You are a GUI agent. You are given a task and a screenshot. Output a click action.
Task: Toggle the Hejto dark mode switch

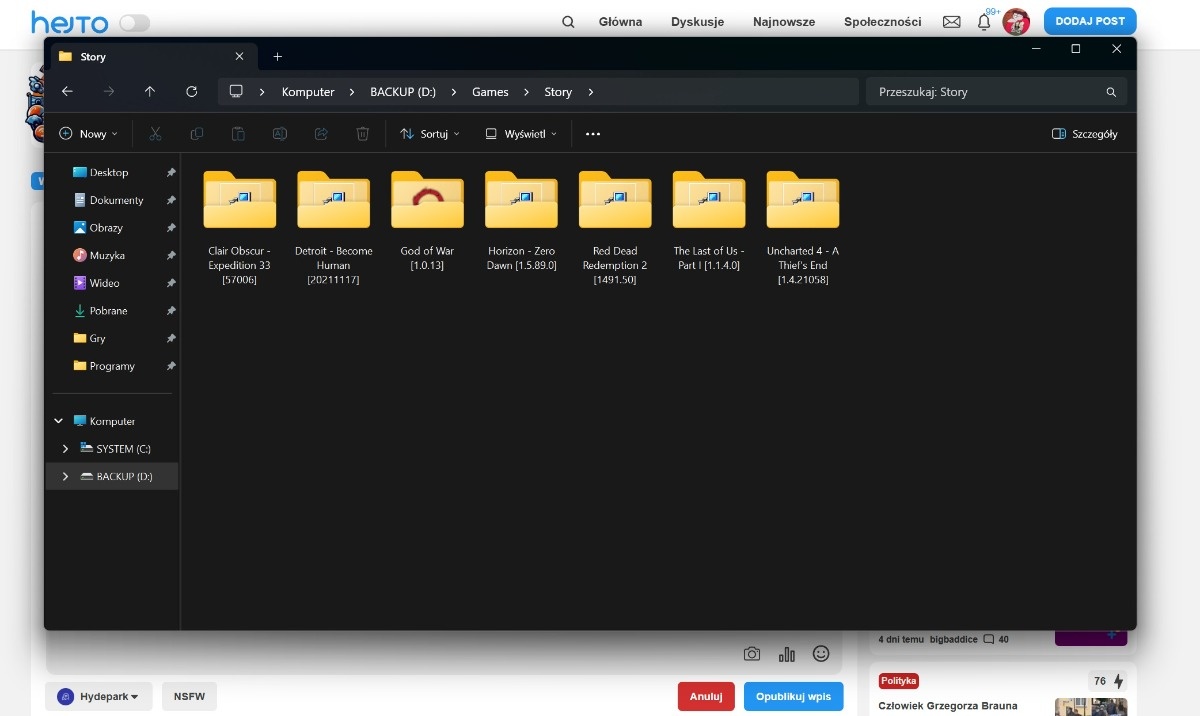click(134, 23)
